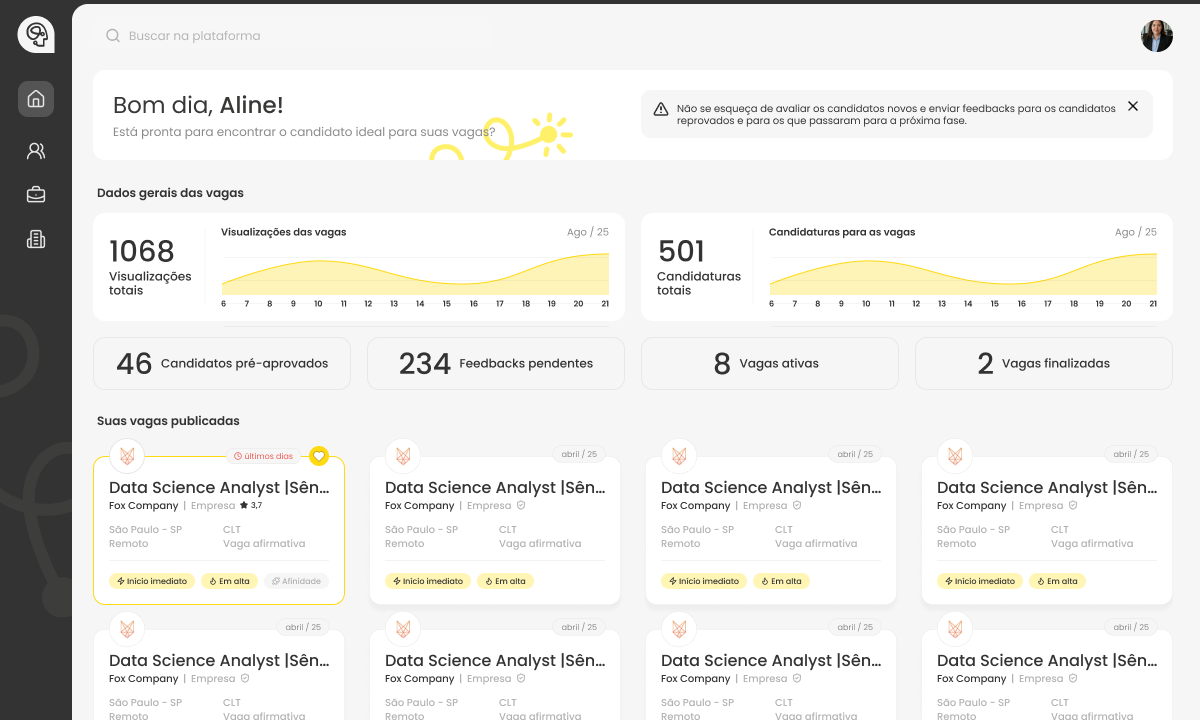1200x720 pixels.
Task: Select the 'Afinidade' tag on the highlighted card
Action: (x=296, y=581)
